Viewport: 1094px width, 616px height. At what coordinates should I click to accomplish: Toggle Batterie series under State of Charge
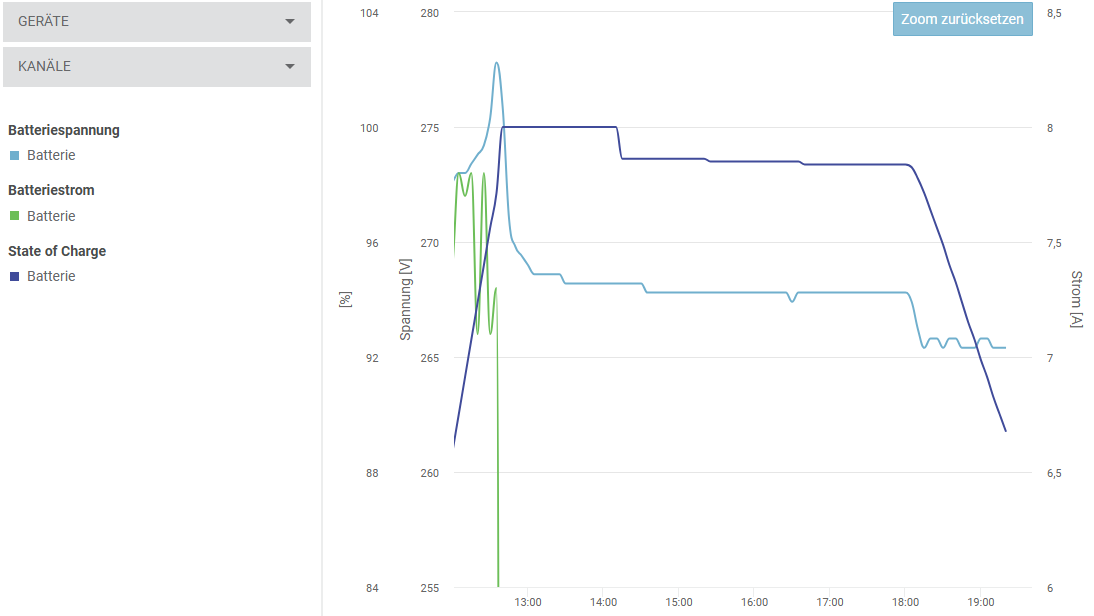[51, 277]
